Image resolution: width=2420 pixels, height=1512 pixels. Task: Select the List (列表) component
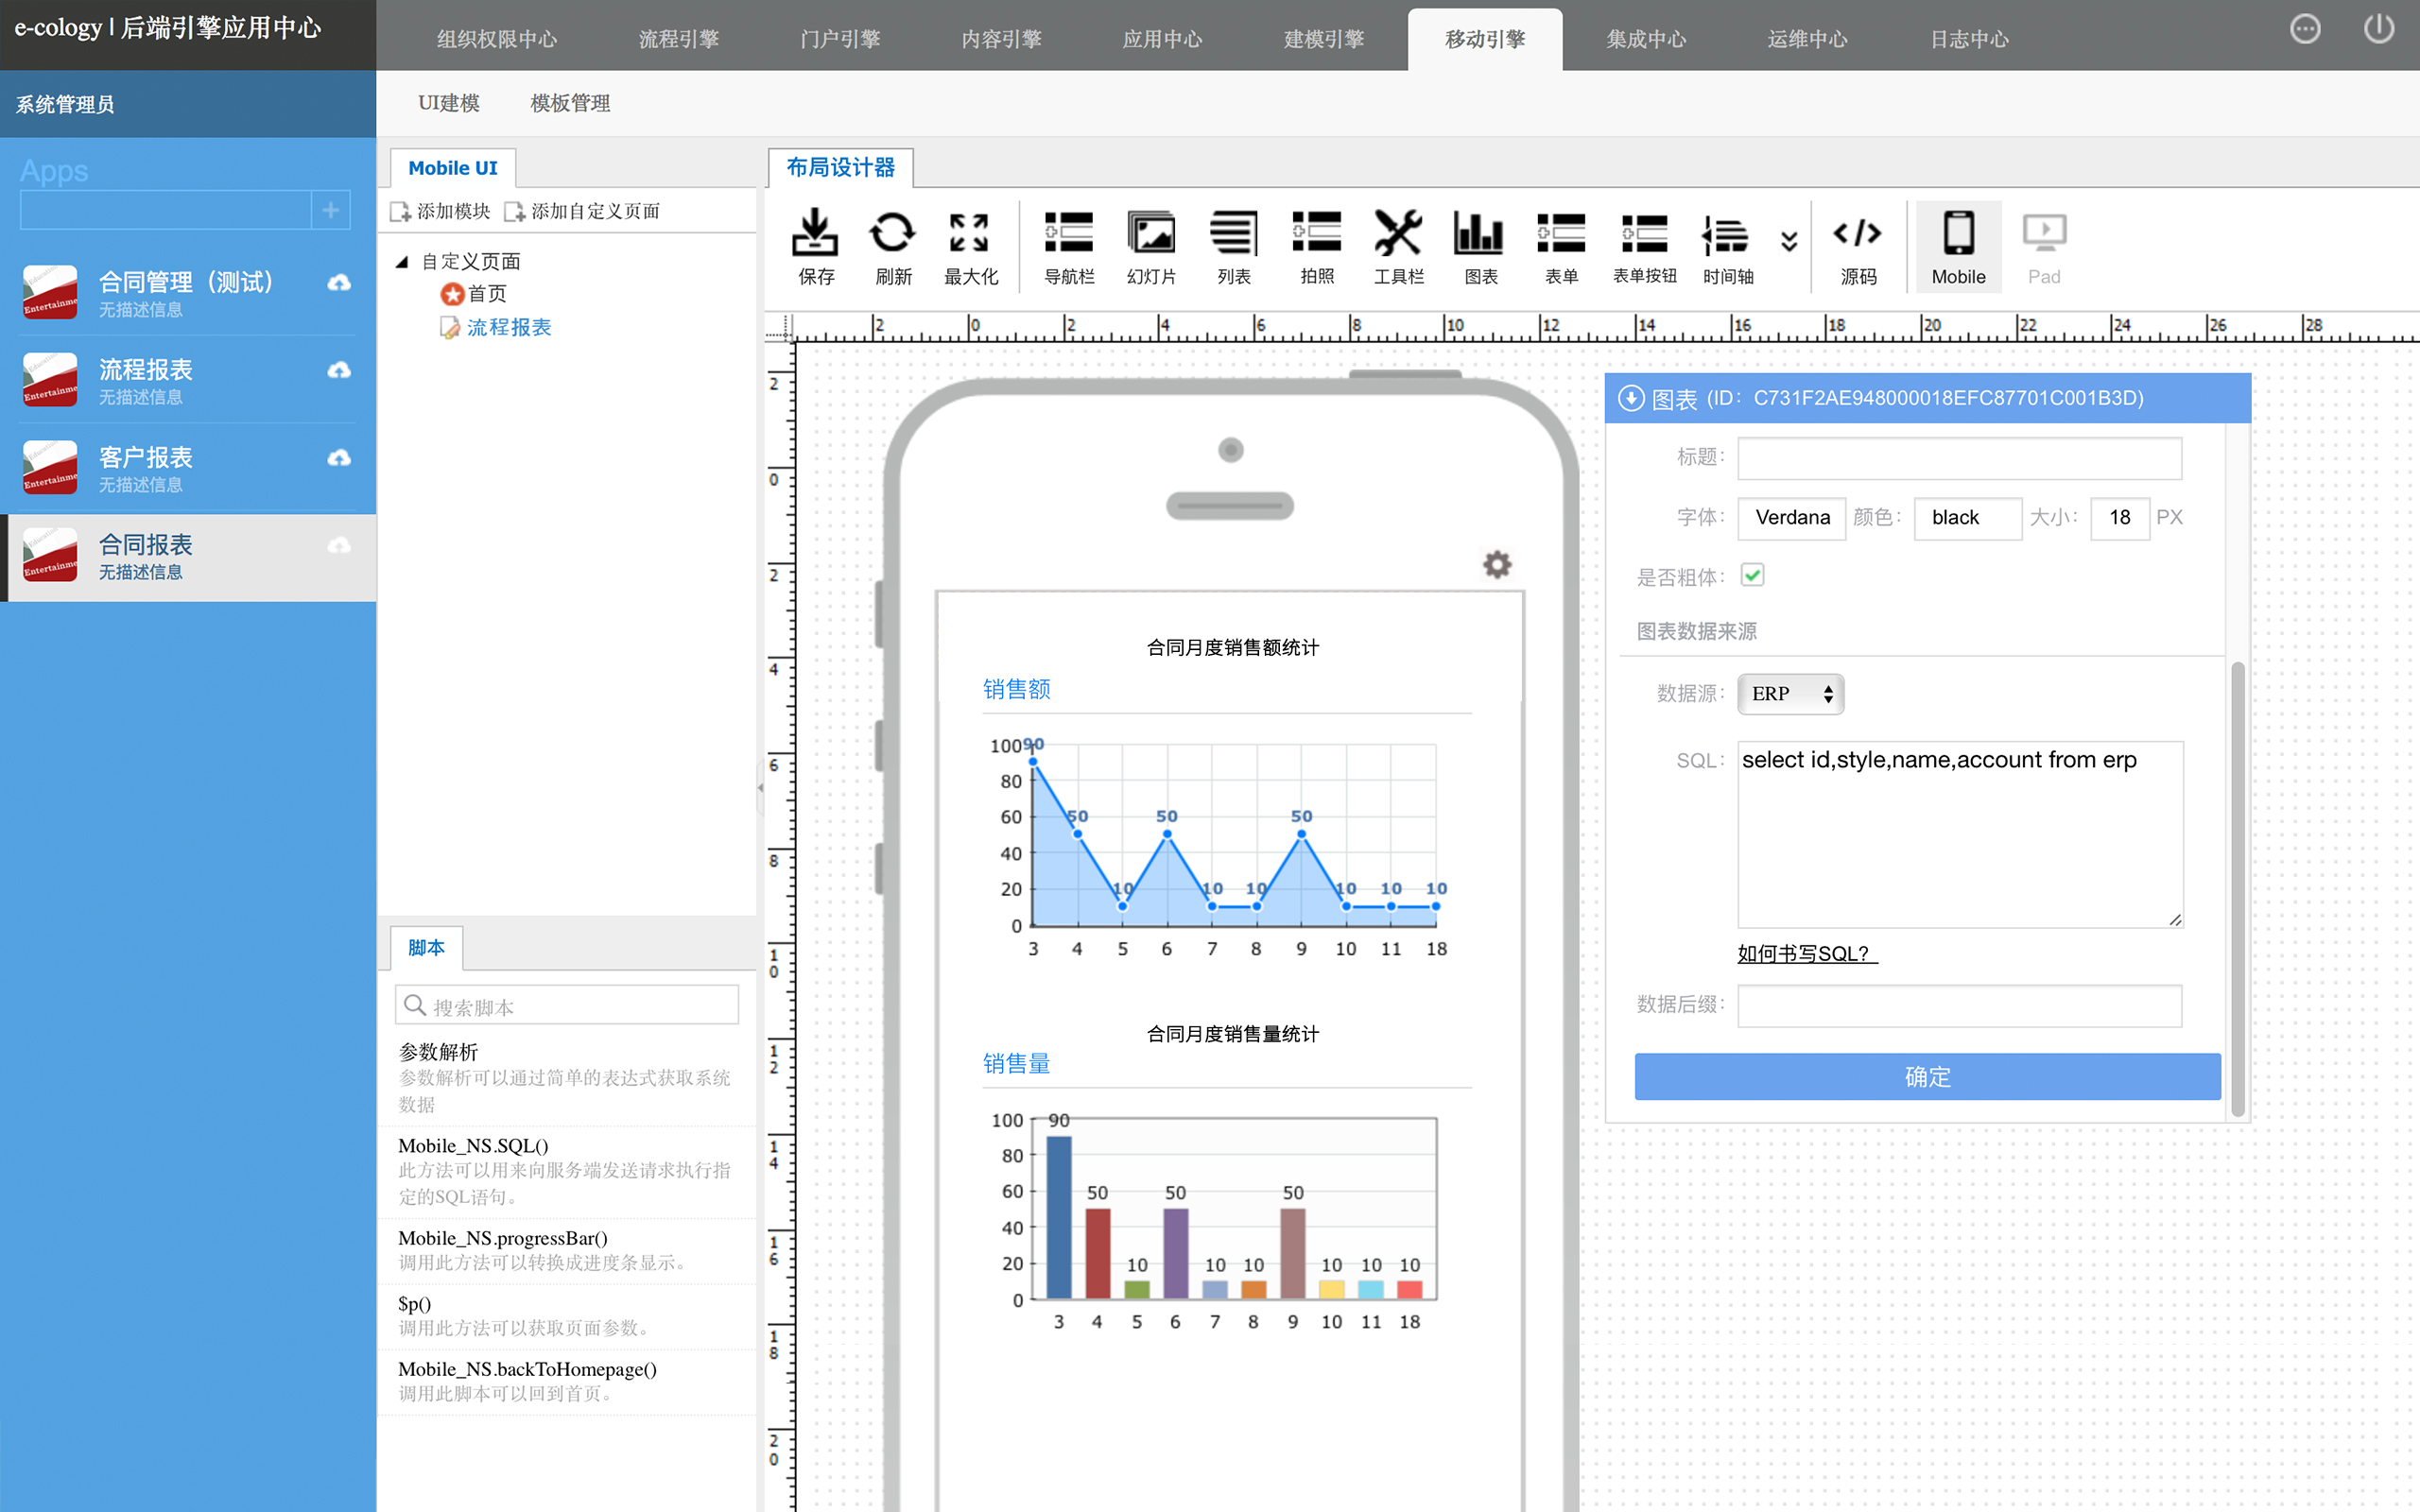click(x=1234, y=246)
